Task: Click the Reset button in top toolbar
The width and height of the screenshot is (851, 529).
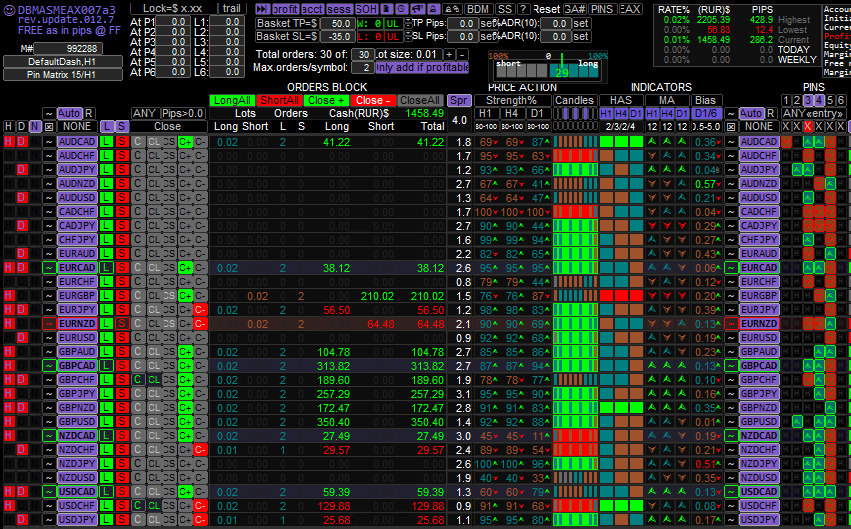Action: click(x=546, y=9)
